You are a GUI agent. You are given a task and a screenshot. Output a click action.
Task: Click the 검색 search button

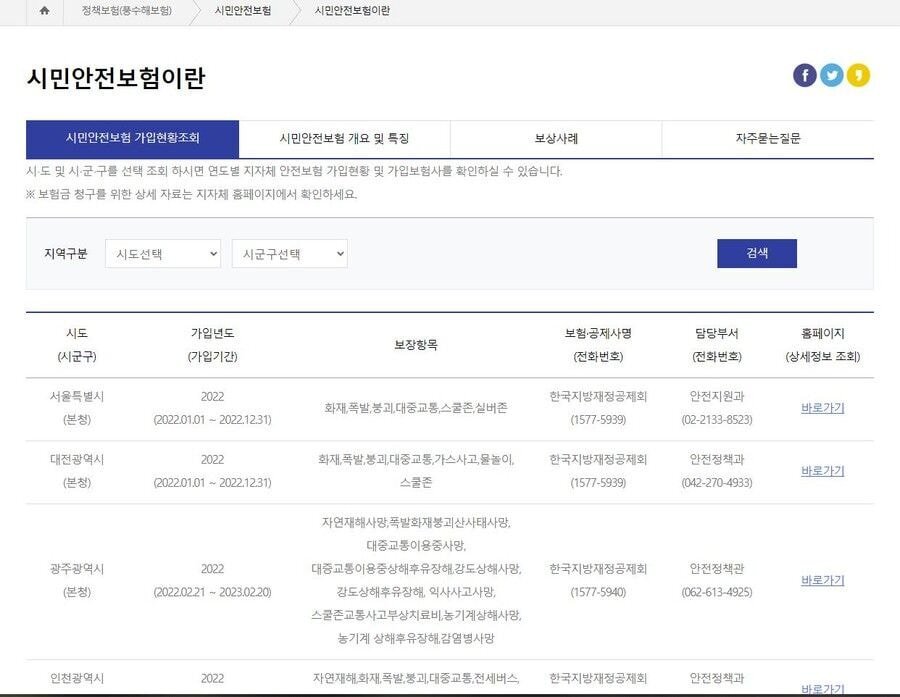(757, 253)
